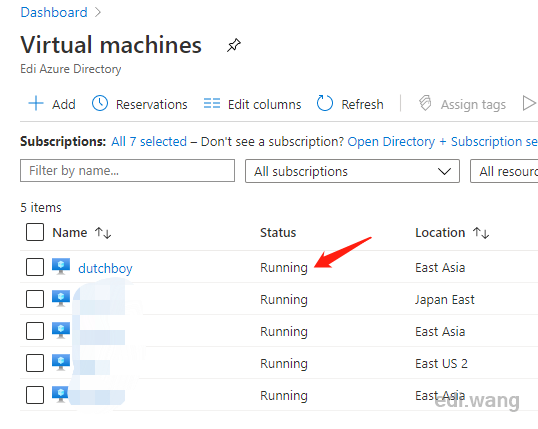
Task: Click All 7 selected subscriptions link
Action: (x=149, y=141)
